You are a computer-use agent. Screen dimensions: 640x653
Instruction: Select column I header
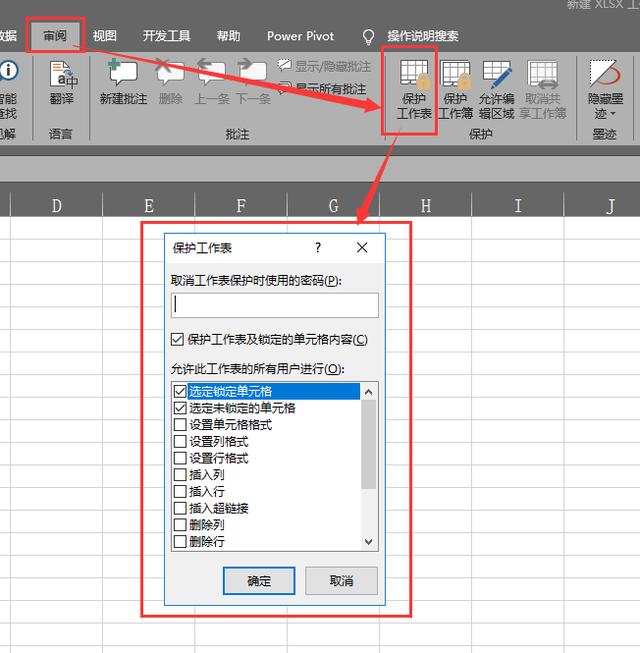click(x=518, y=205)
